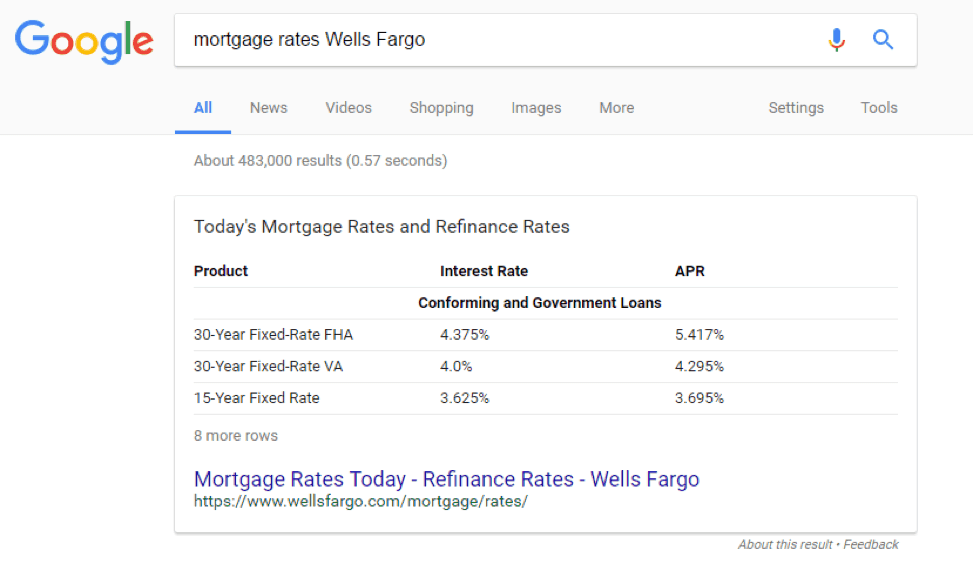This screenshot has width=973, height=570.
Task: Select the All results tab
Action: pyautogui.click(x=203, y=108)
